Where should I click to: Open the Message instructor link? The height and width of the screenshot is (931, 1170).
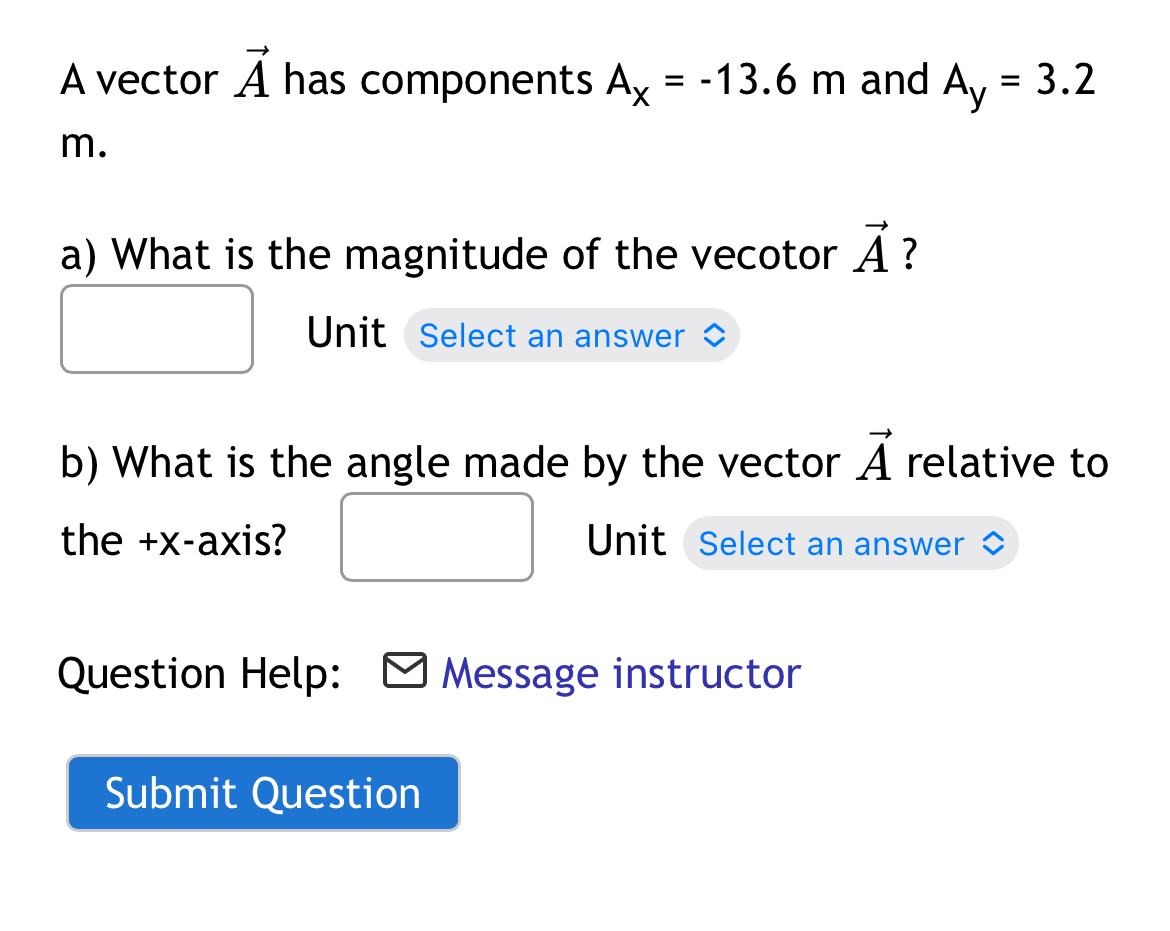pos(618,672)
